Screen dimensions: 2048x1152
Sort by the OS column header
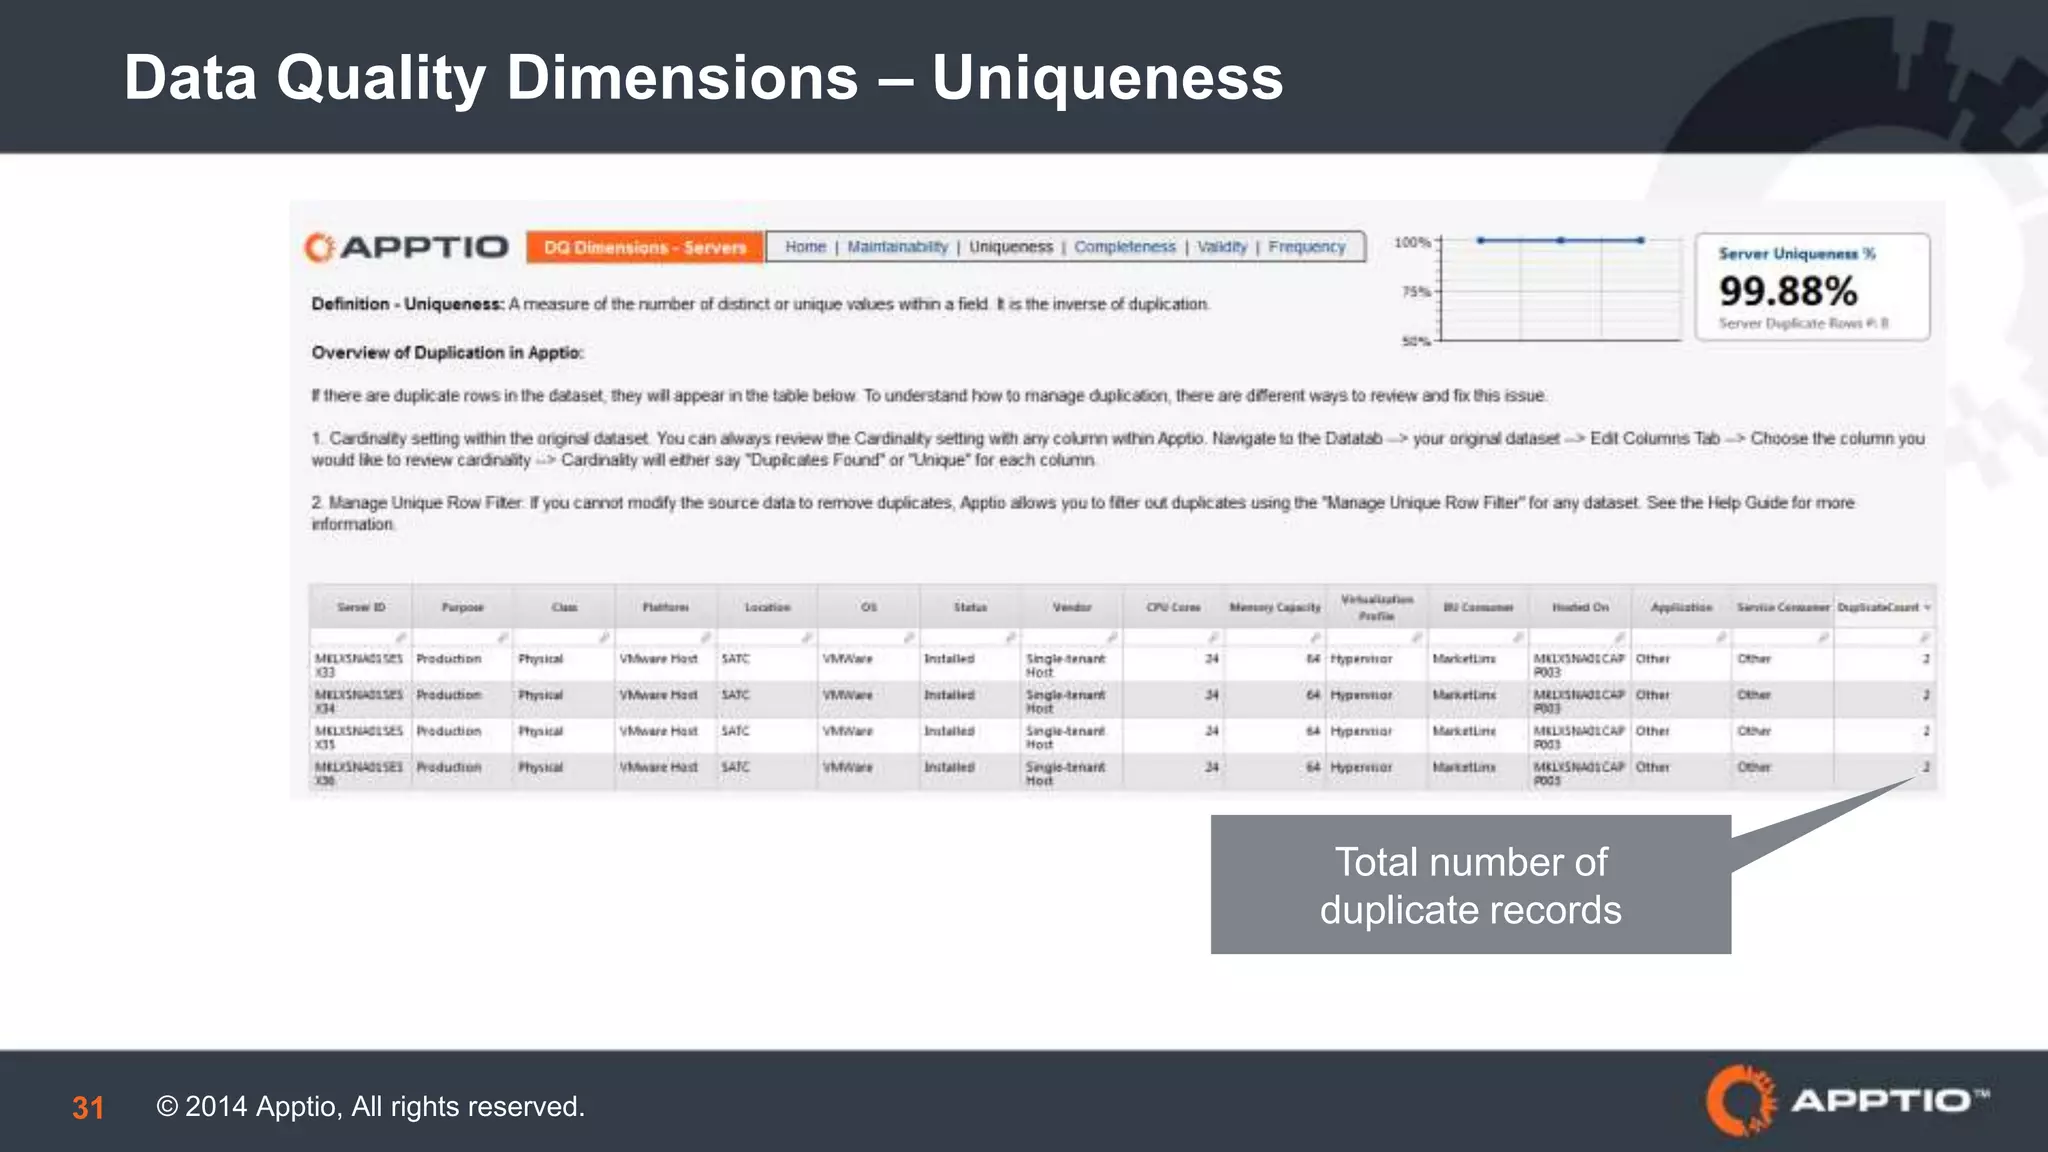click(869, 607)
